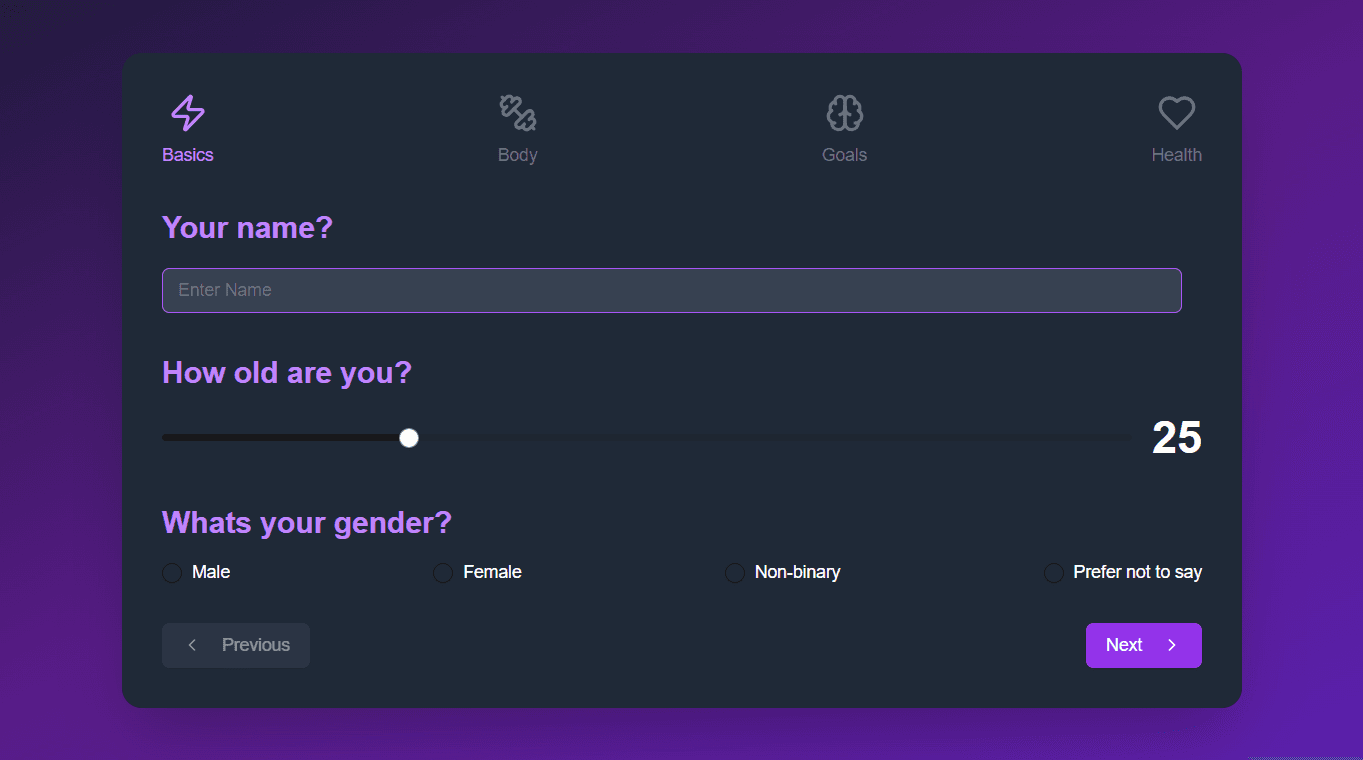1363x760 pixels.
Task: Select the Non-binary radio button
Action: (x=735, y=573)
